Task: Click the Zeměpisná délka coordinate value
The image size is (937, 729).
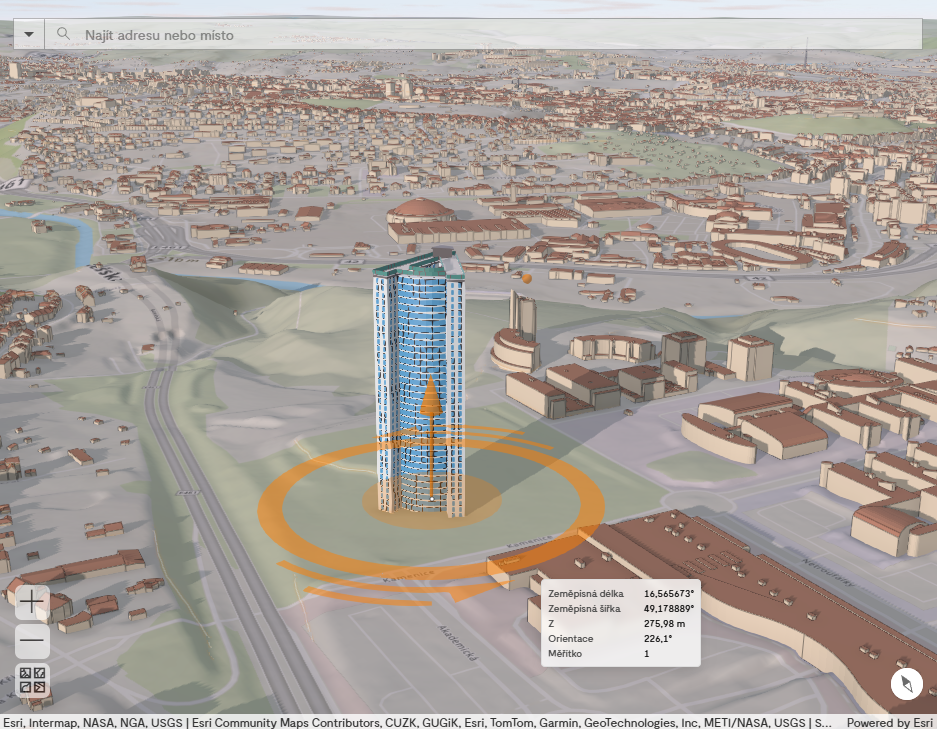Action: pyautogui.click(x=668, y=593)
